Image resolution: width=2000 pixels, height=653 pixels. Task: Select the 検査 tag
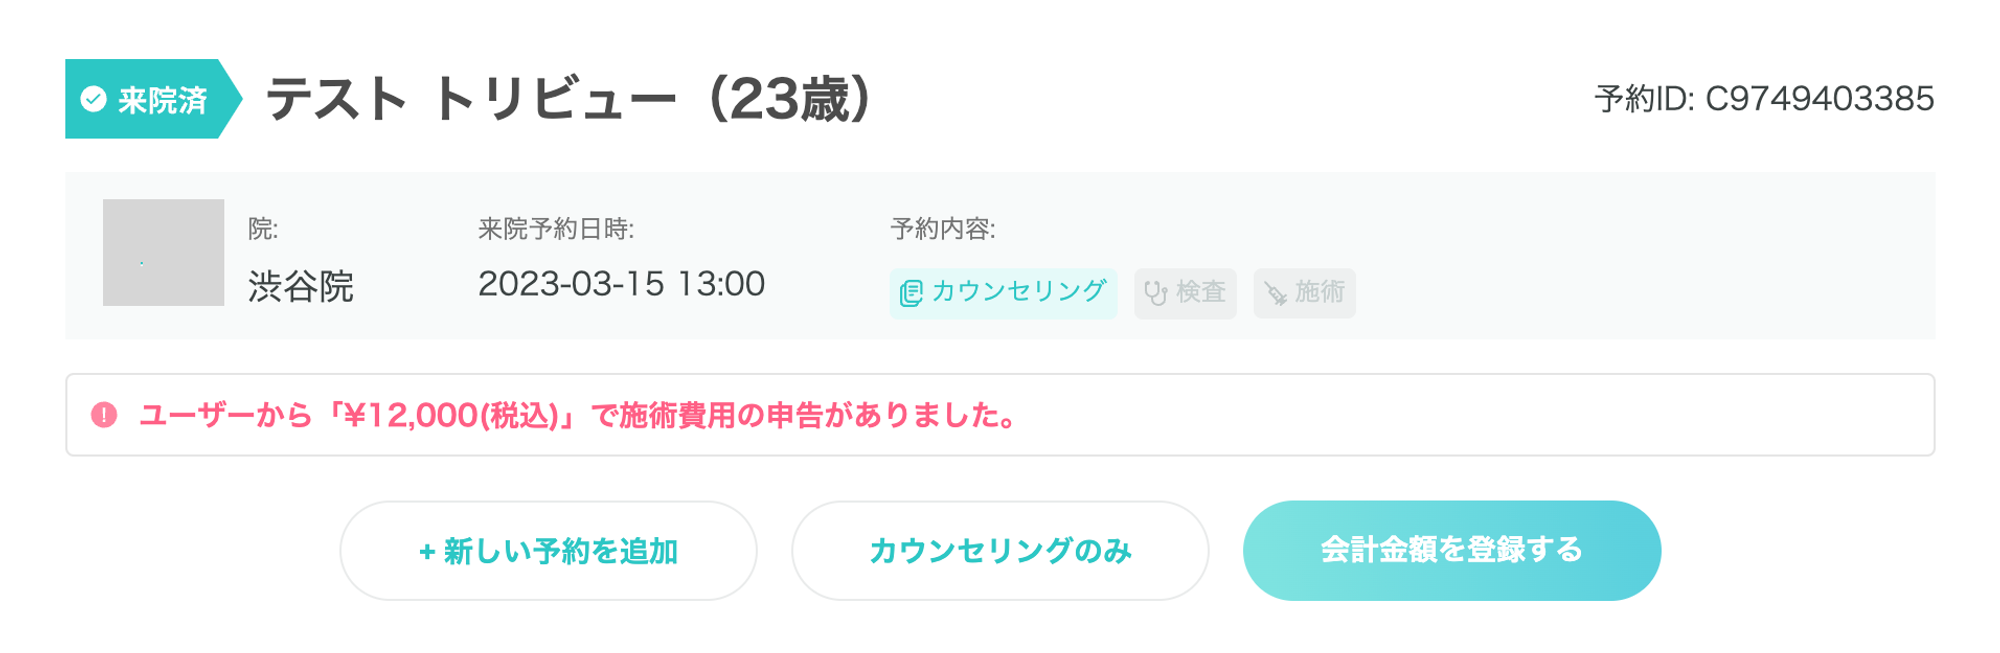[x=1186, y=293]
